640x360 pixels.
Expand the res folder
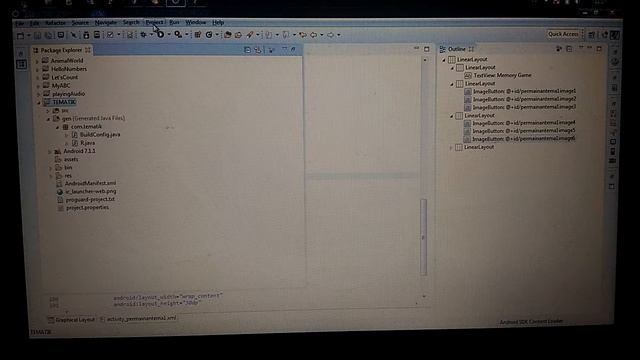(51, 176)
